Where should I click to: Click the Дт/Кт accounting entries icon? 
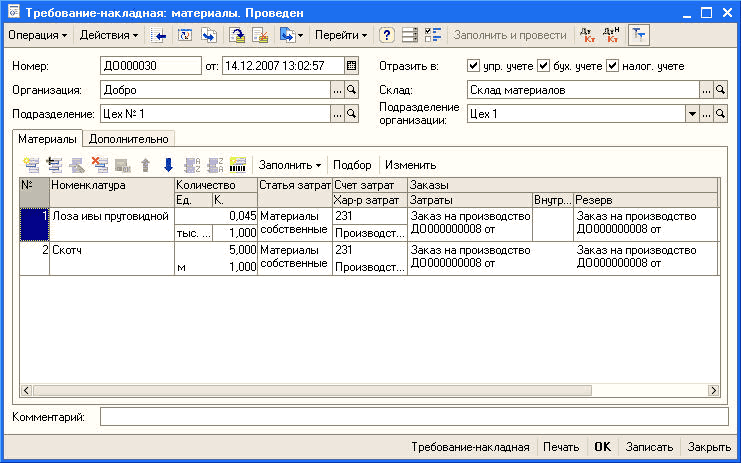pos(587,35)
